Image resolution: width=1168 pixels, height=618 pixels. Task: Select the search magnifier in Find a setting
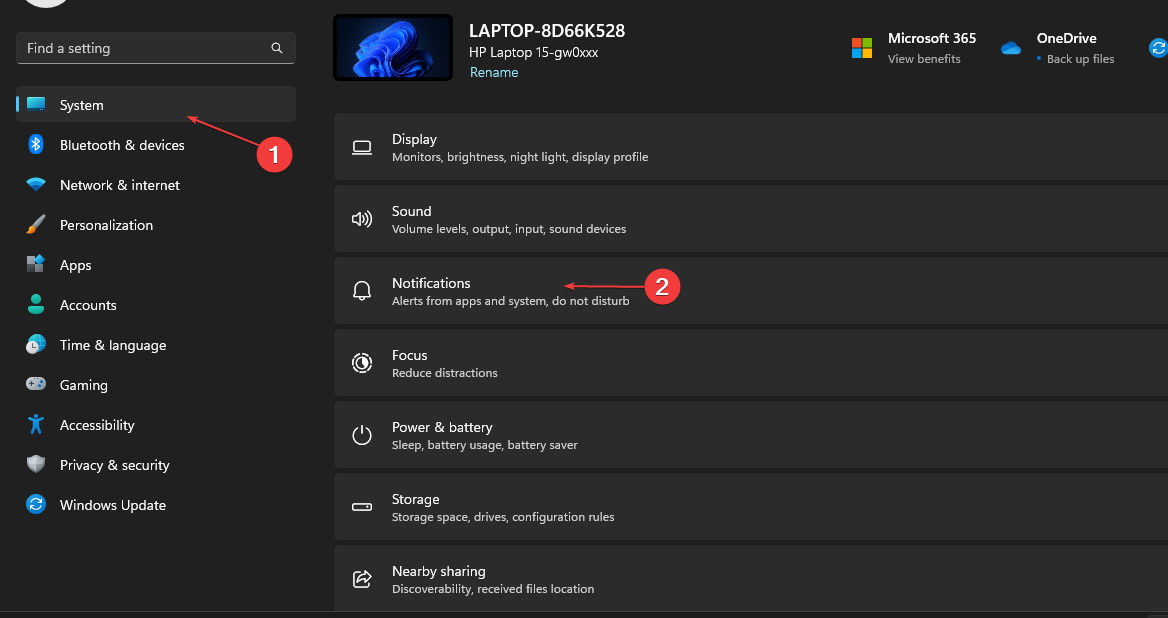pyautogui.click(x=276, y=48)
